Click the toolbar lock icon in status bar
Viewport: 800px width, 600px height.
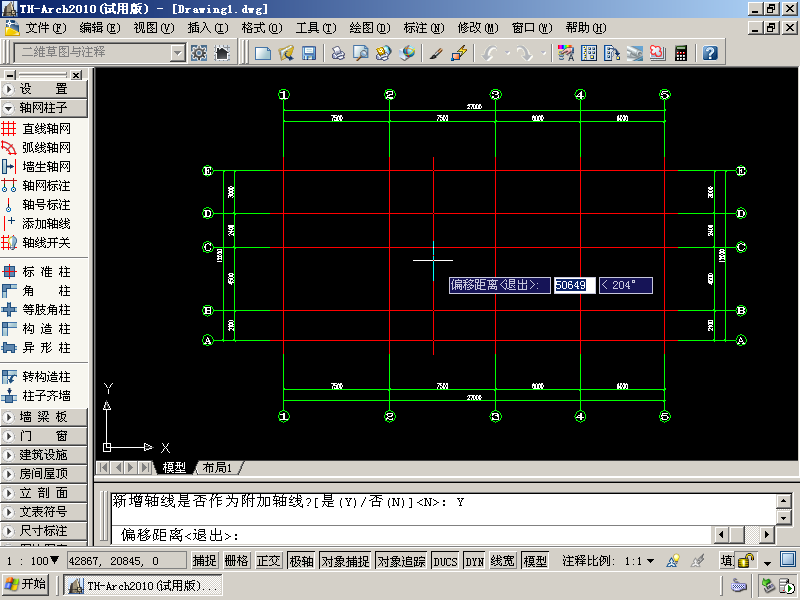[x=746, y=561]
